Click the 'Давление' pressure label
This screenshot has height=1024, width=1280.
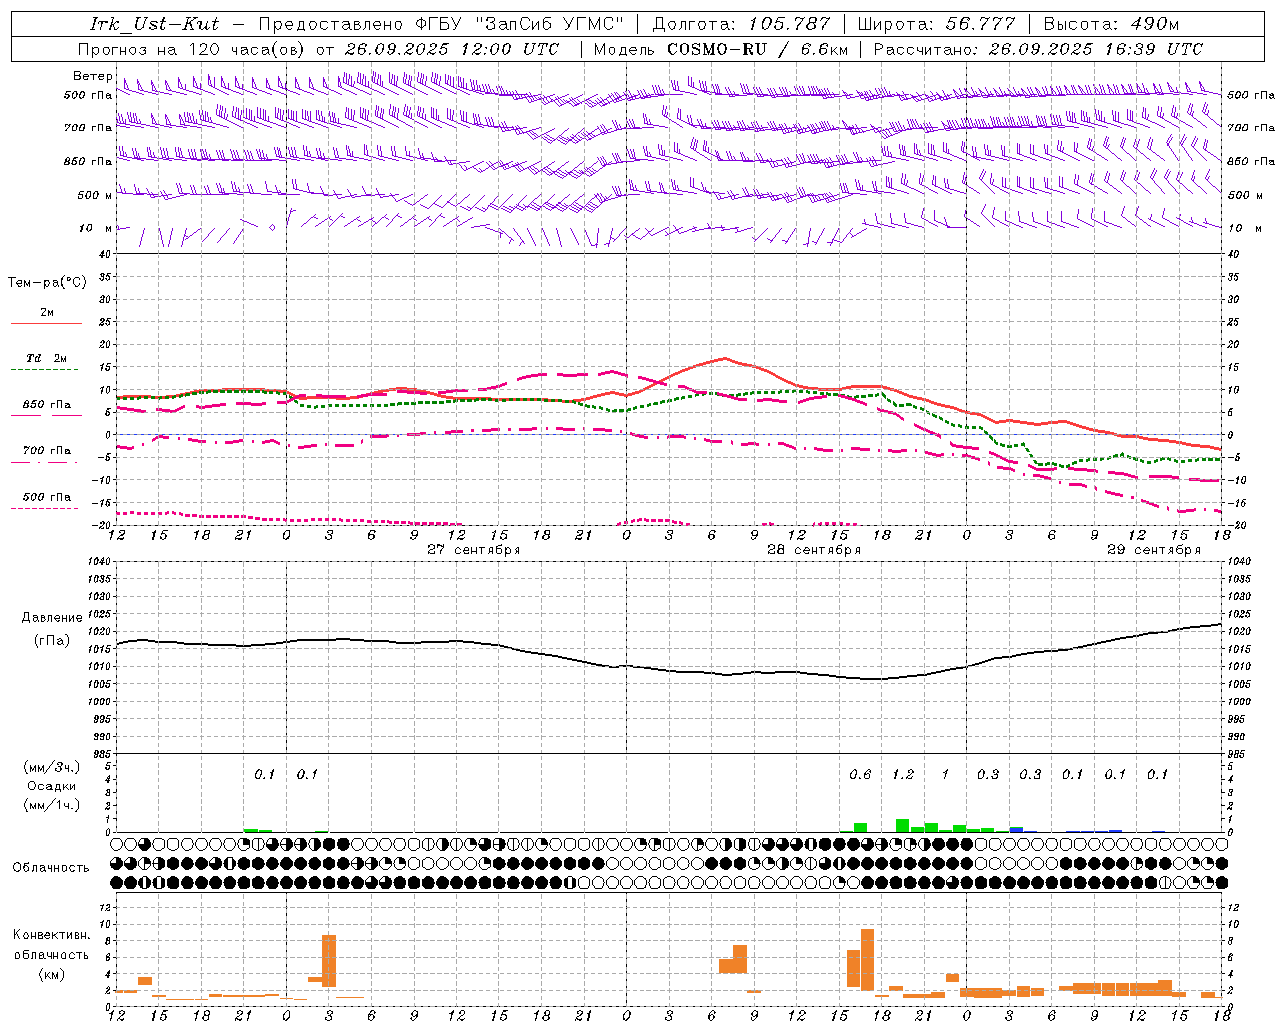click(52, 618)
